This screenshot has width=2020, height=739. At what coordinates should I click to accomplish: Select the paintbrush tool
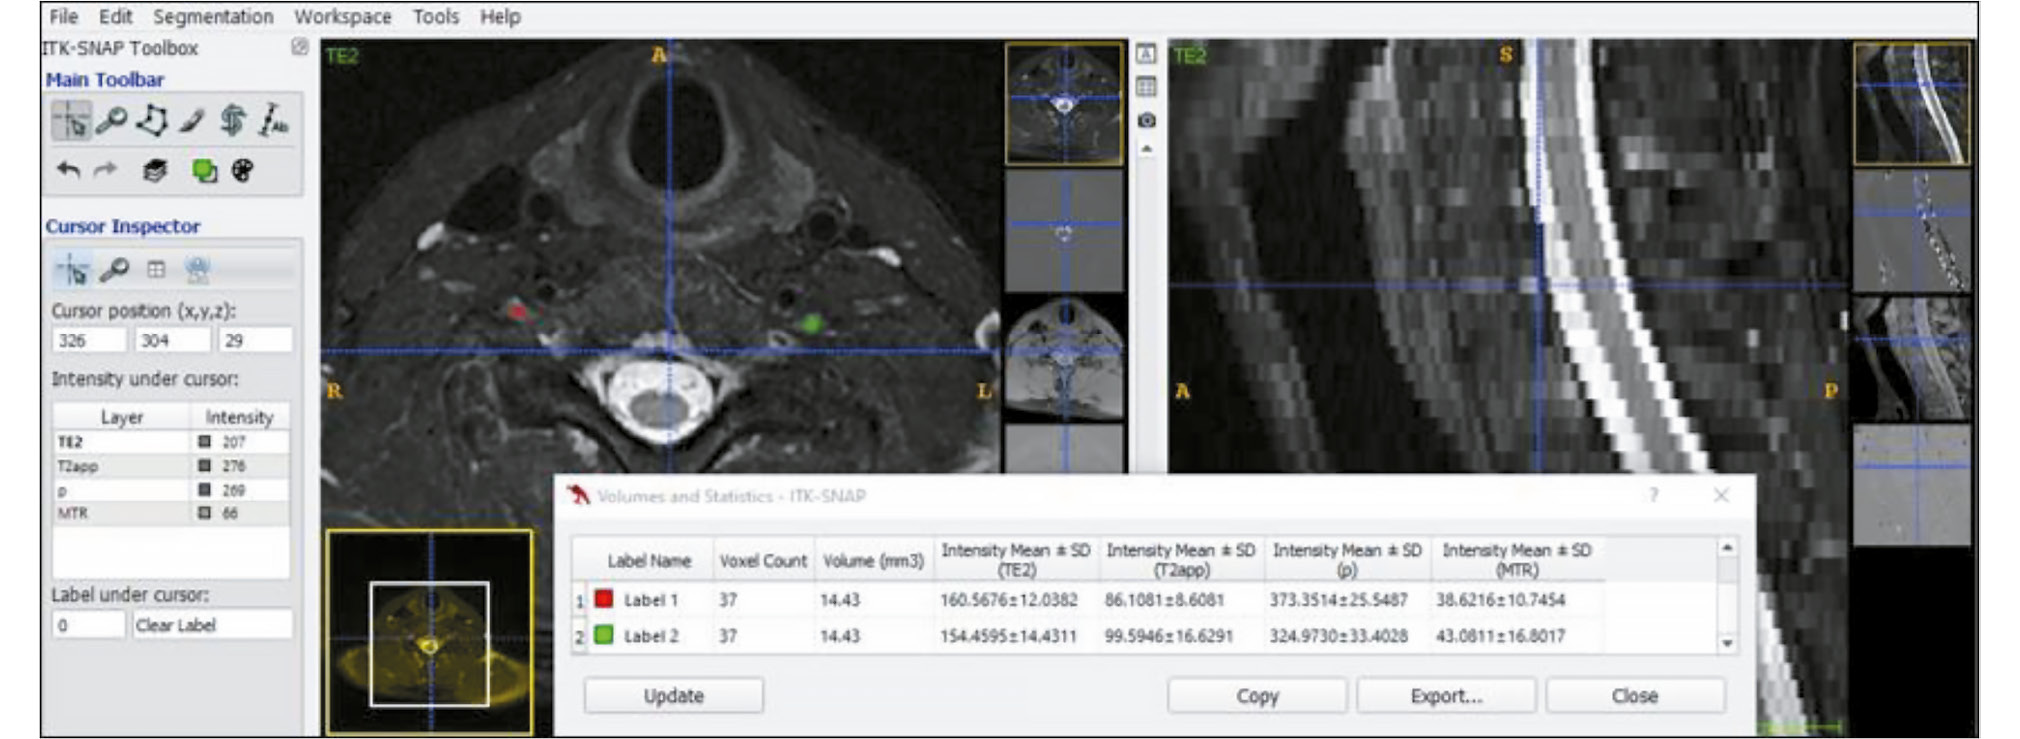point(192,121)
